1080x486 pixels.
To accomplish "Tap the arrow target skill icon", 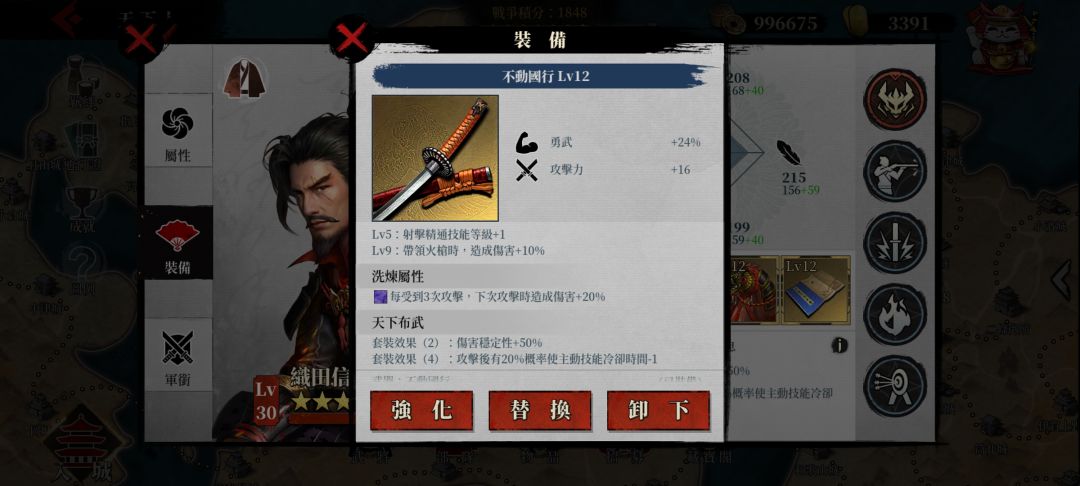I will 895,386.
